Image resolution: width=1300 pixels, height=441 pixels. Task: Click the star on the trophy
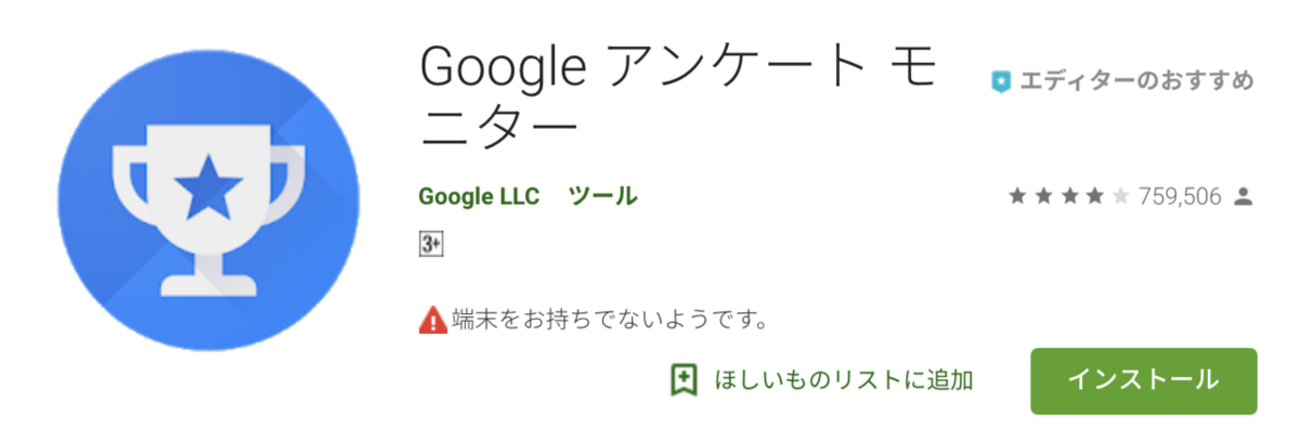pos(206,185)
